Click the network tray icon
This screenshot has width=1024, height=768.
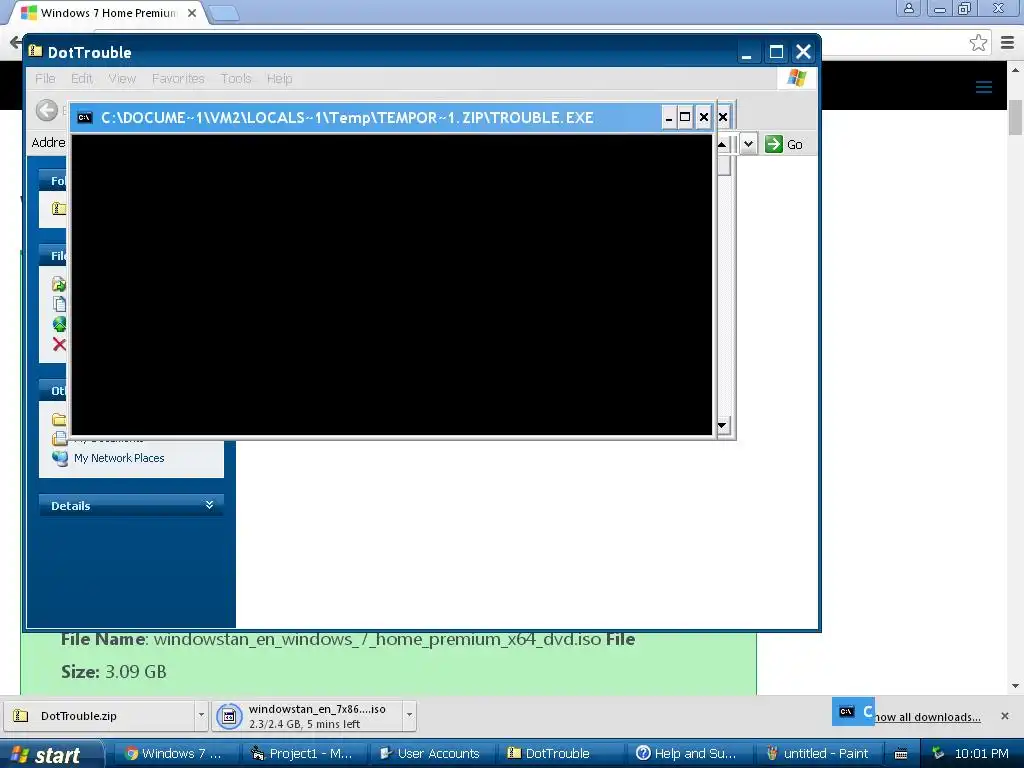pyautogui.click(x=938, y=754)
